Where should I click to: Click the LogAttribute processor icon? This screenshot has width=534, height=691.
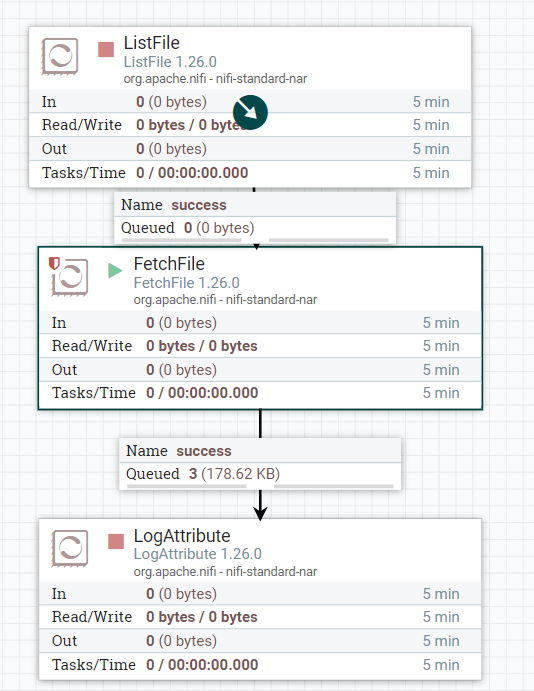[x=70, y=548]
